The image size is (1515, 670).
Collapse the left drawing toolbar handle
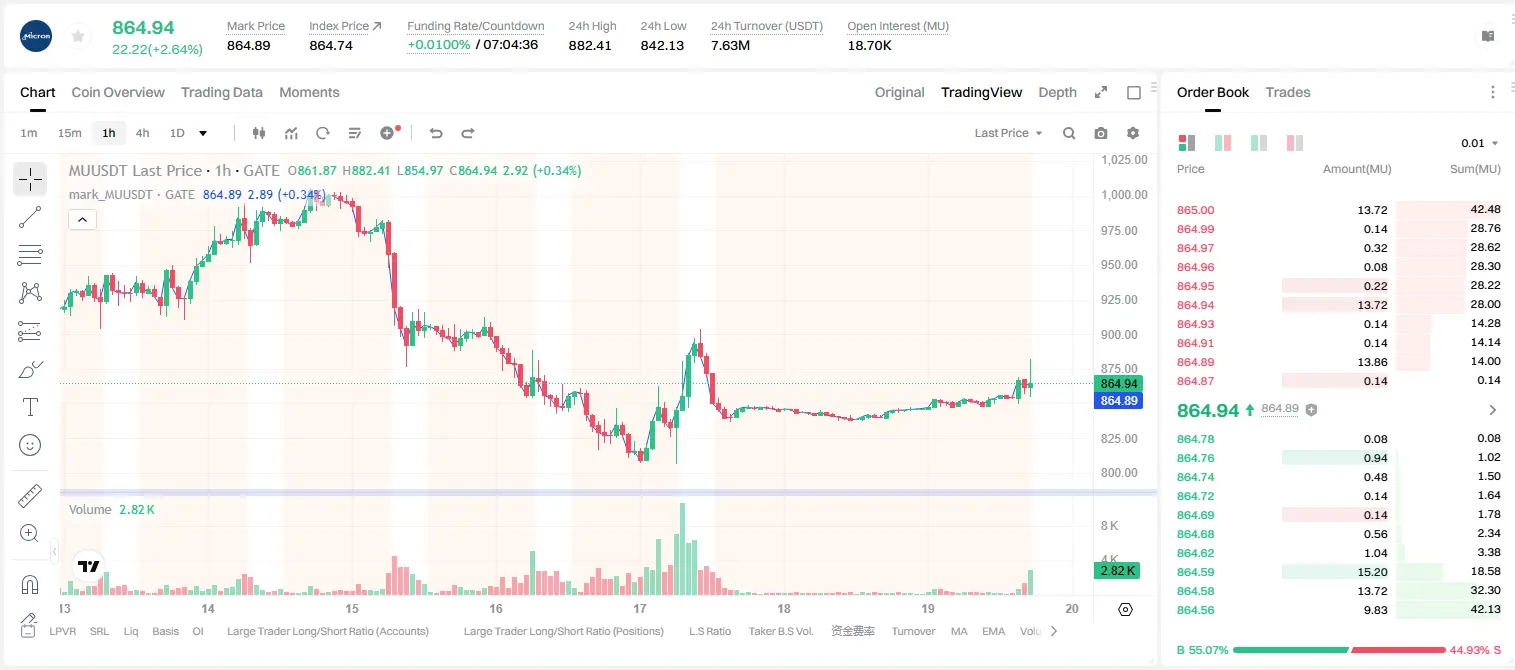coord(55,551)
